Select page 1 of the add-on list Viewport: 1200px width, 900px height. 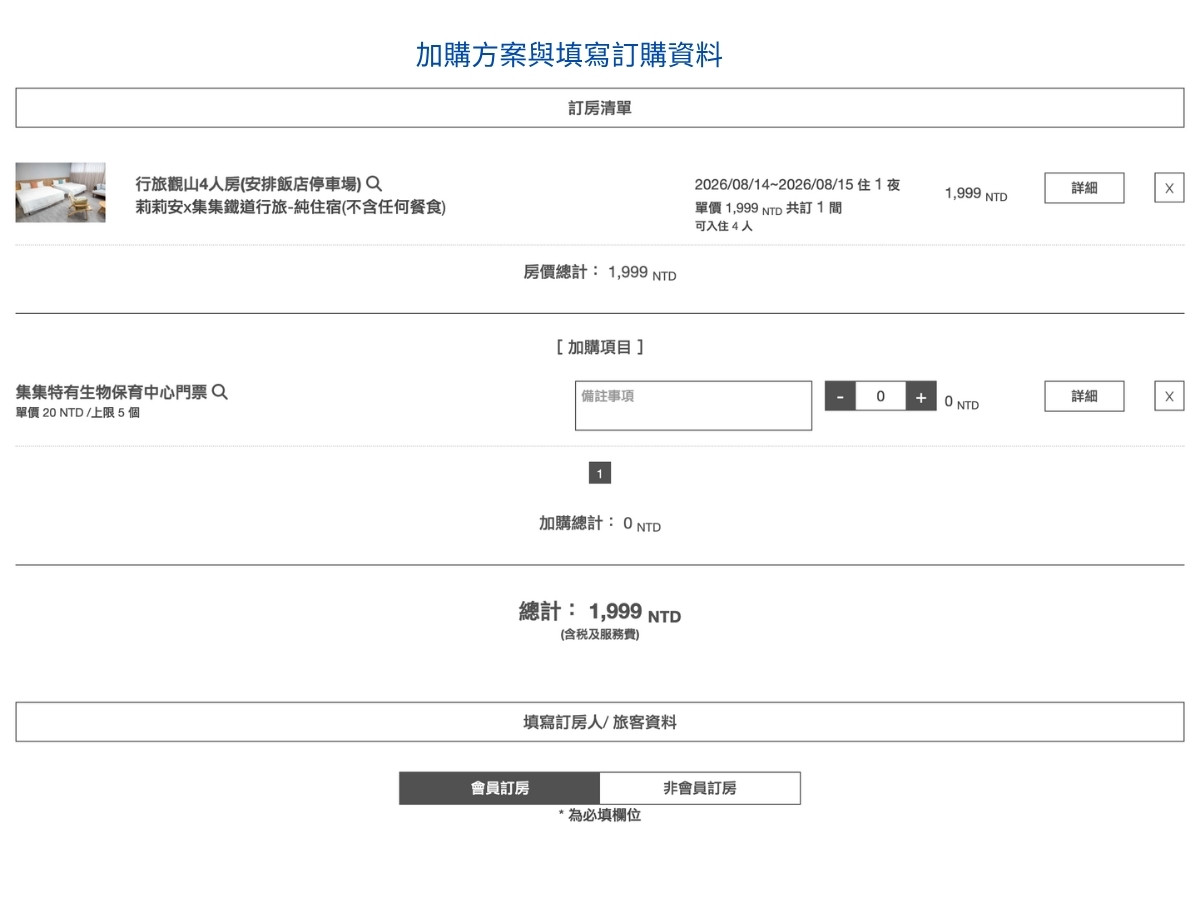click(x=599, y=472)
